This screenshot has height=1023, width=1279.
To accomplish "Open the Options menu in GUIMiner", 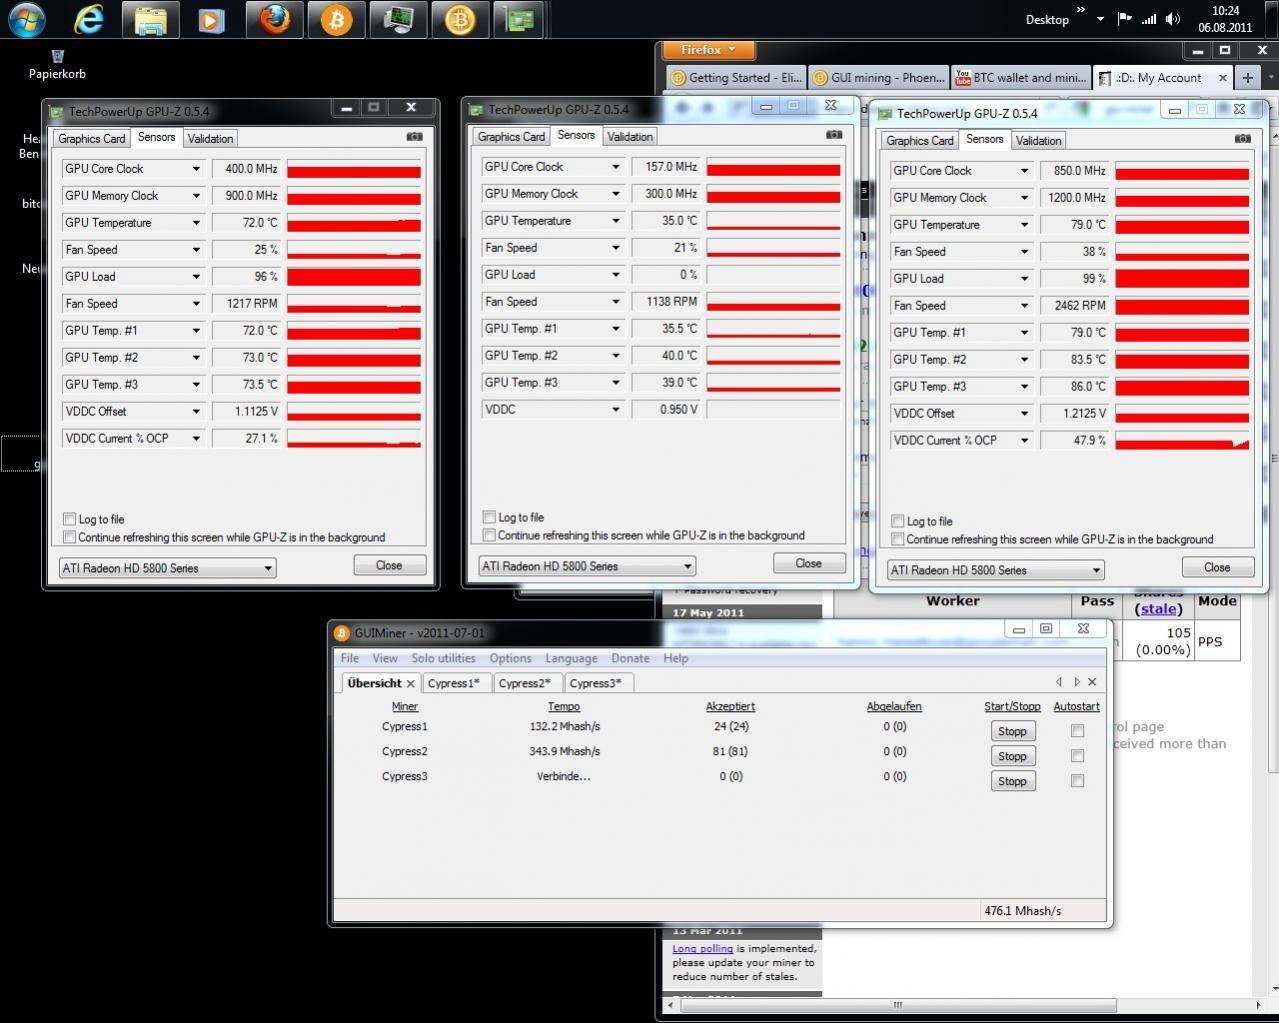I will [x=510, y=658].
